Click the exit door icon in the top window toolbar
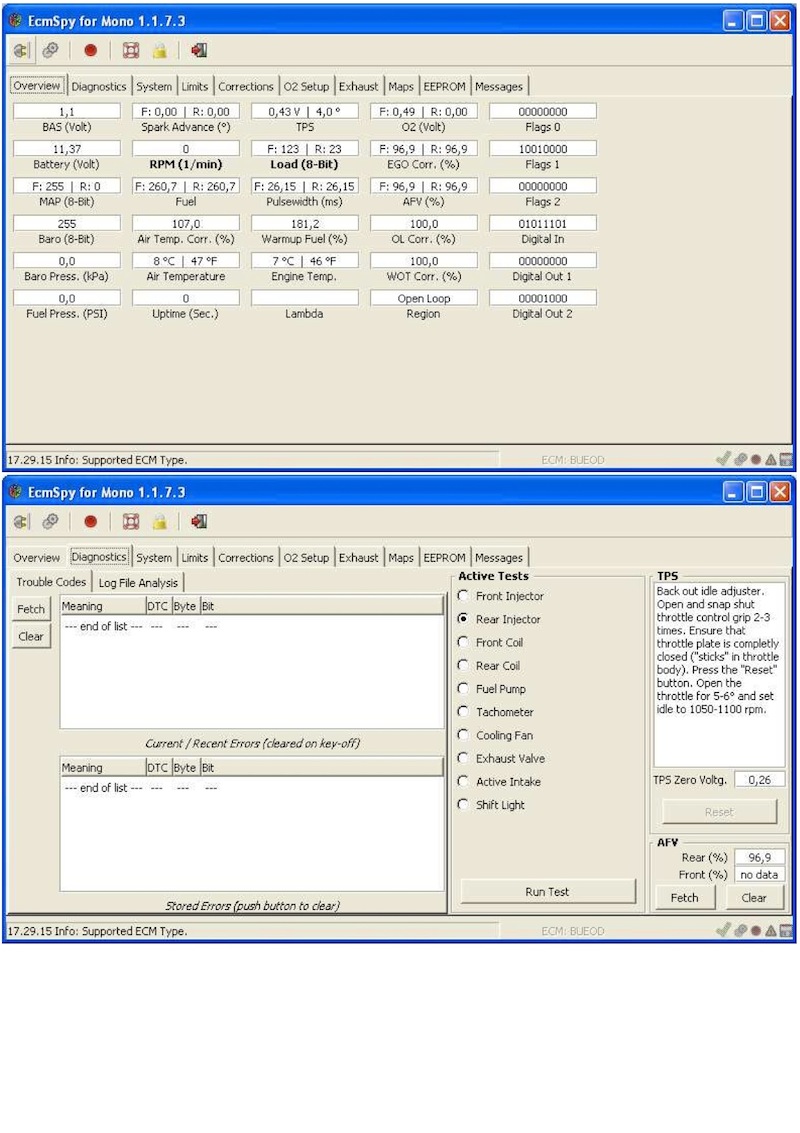Image resolution: width=800 pixels, height=1133 pixels. coord(199,51)
